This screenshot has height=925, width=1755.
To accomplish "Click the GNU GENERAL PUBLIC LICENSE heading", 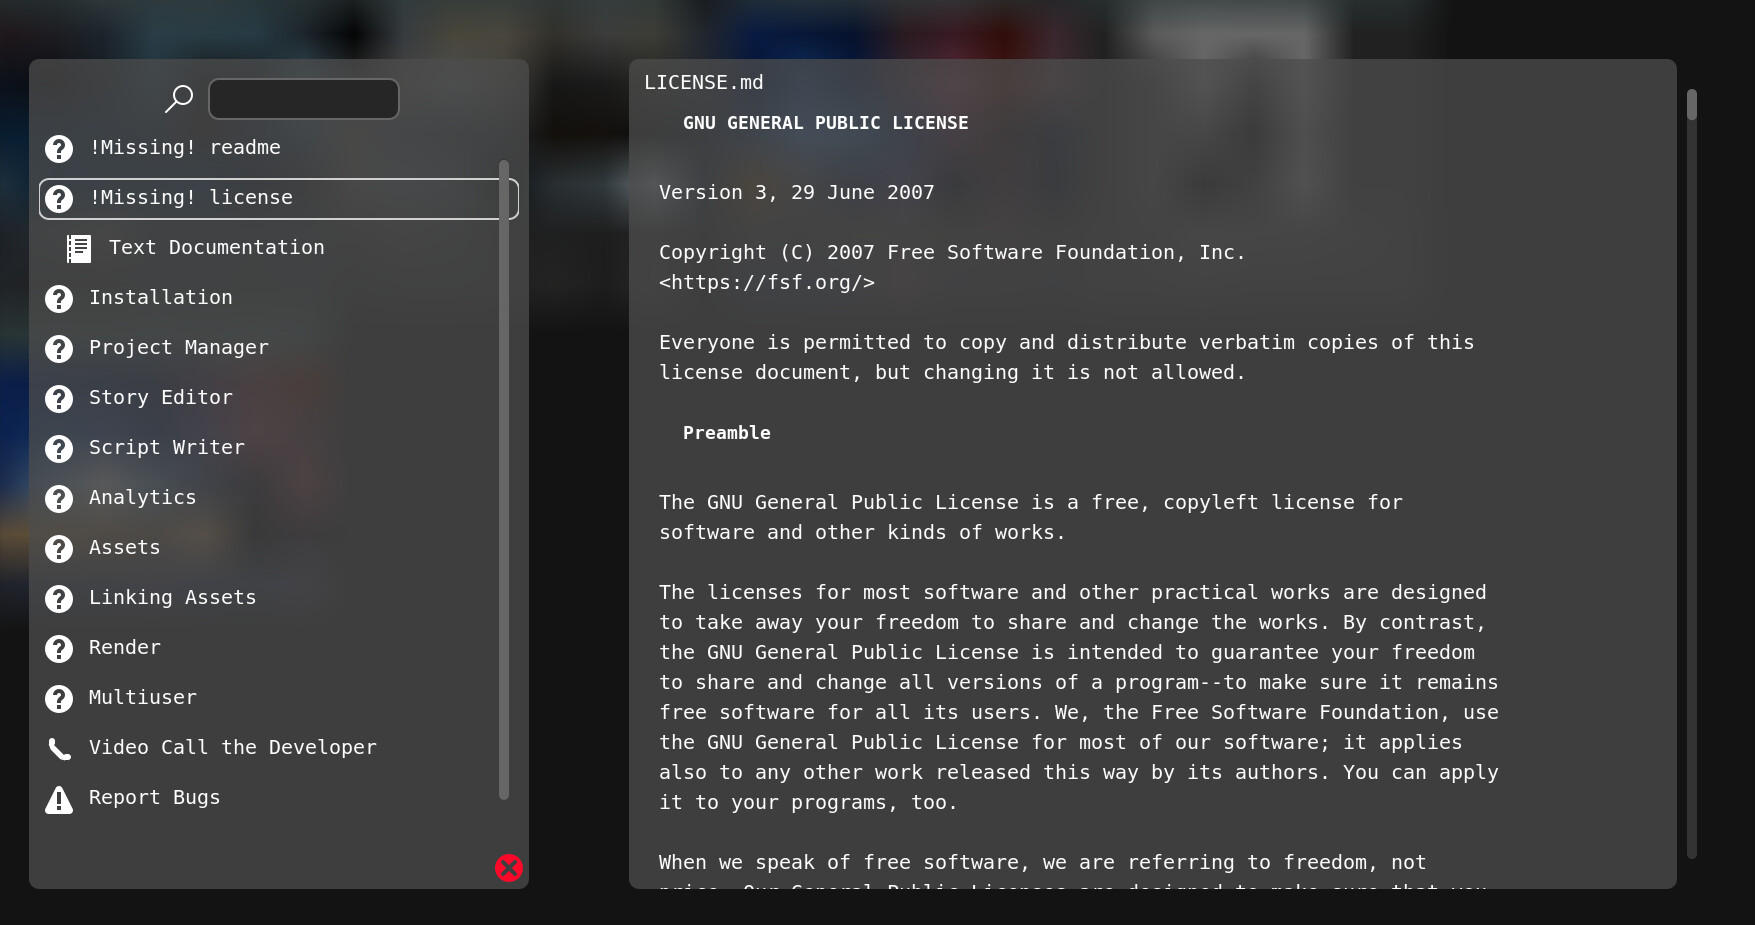I will [826, 123].
